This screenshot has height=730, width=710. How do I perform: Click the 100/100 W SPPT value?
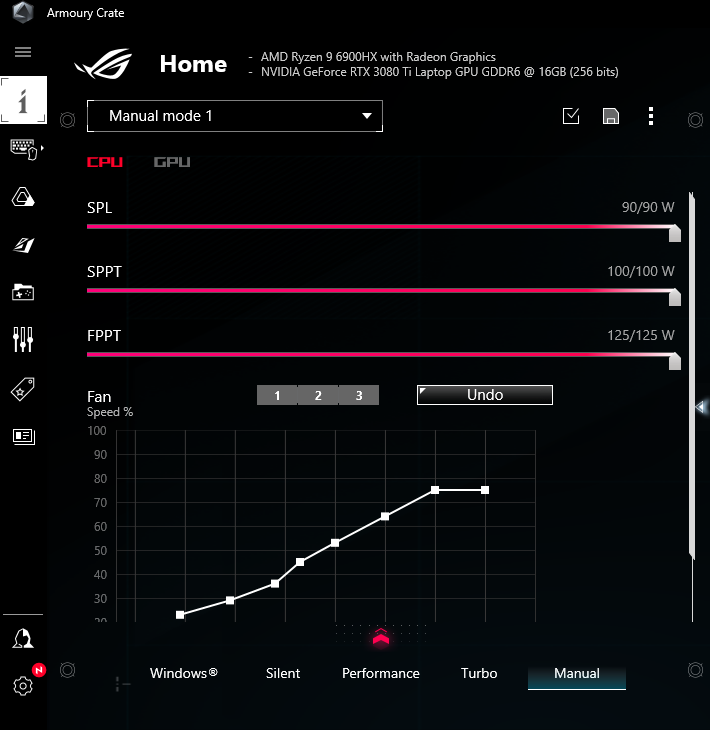coord(641,271)
